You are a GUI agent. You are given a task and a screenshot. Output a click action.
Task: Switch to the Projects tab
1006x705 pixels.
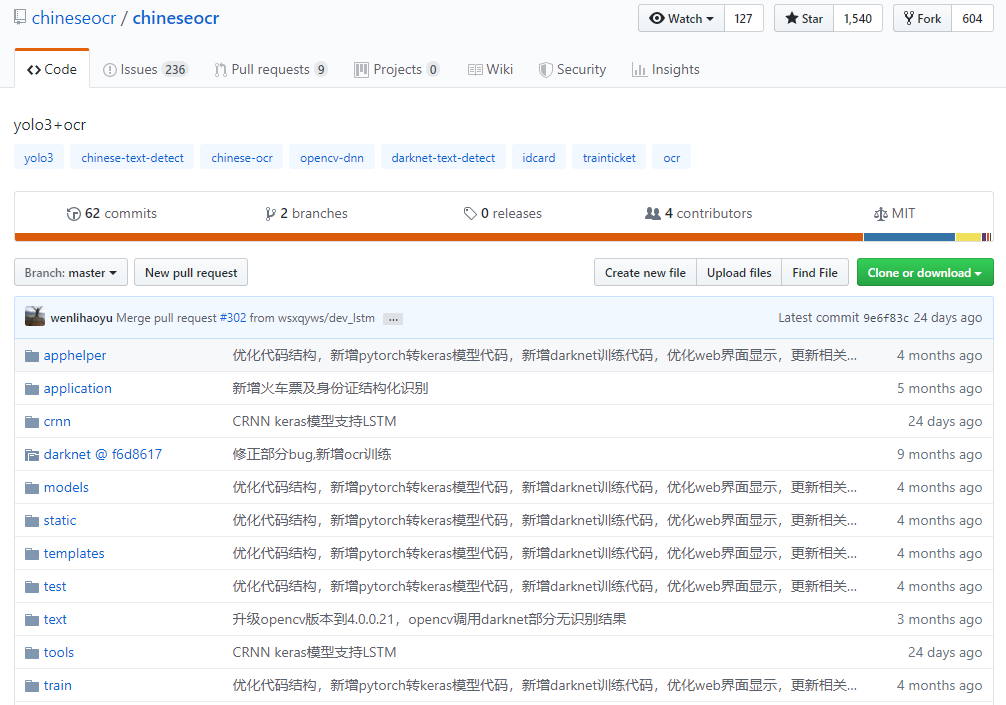click(x=396, y=69)
